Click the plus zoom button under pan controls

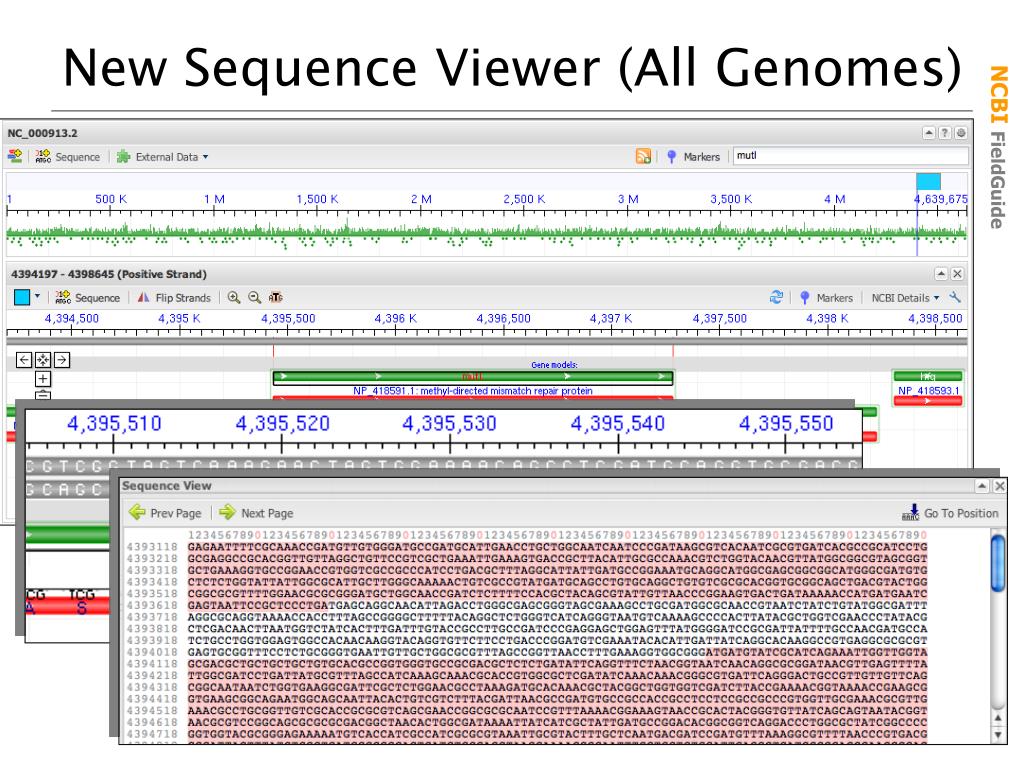click(x=42, y=379)
